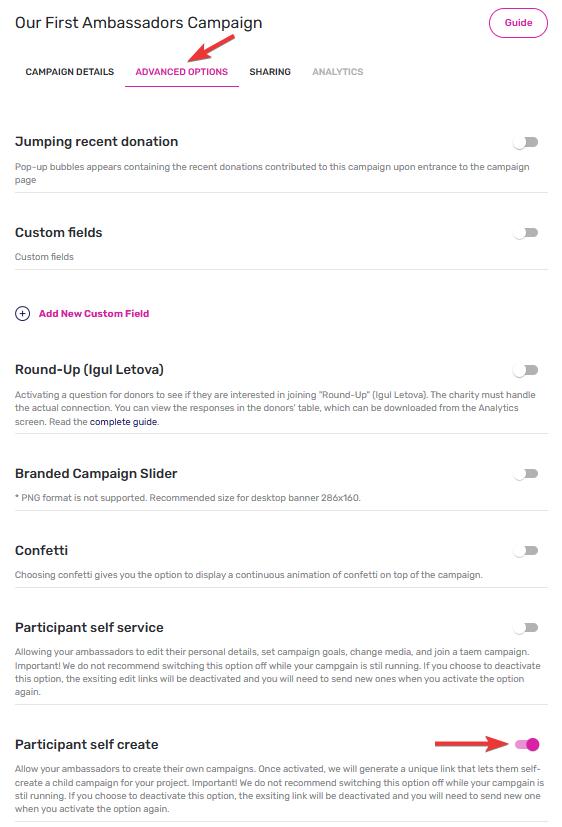
Task: Open the complete guide link
Action: click(x=123, y=422)
